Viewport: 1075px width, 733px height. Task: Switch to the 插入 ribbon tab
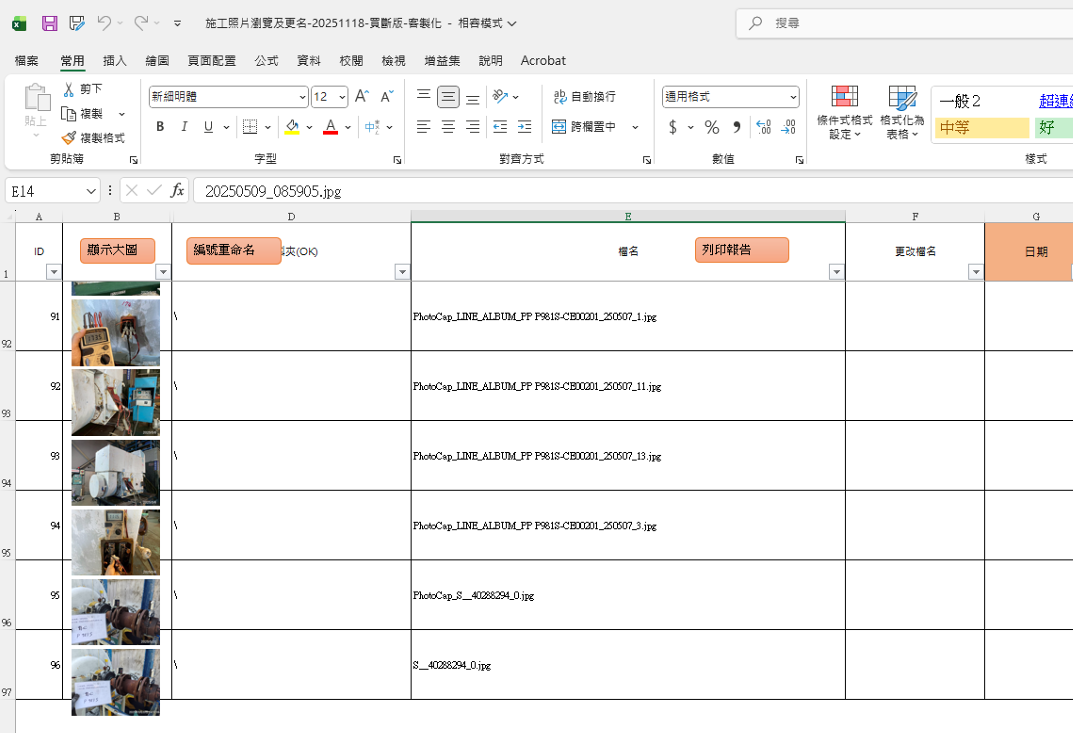tap(114, 61)
